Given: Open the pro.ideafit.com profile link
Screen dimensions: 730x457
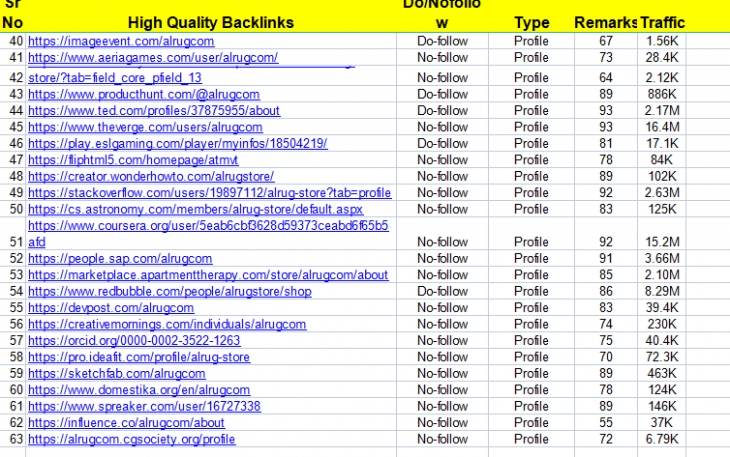Looking at the screenshot, I should (139, 357).
